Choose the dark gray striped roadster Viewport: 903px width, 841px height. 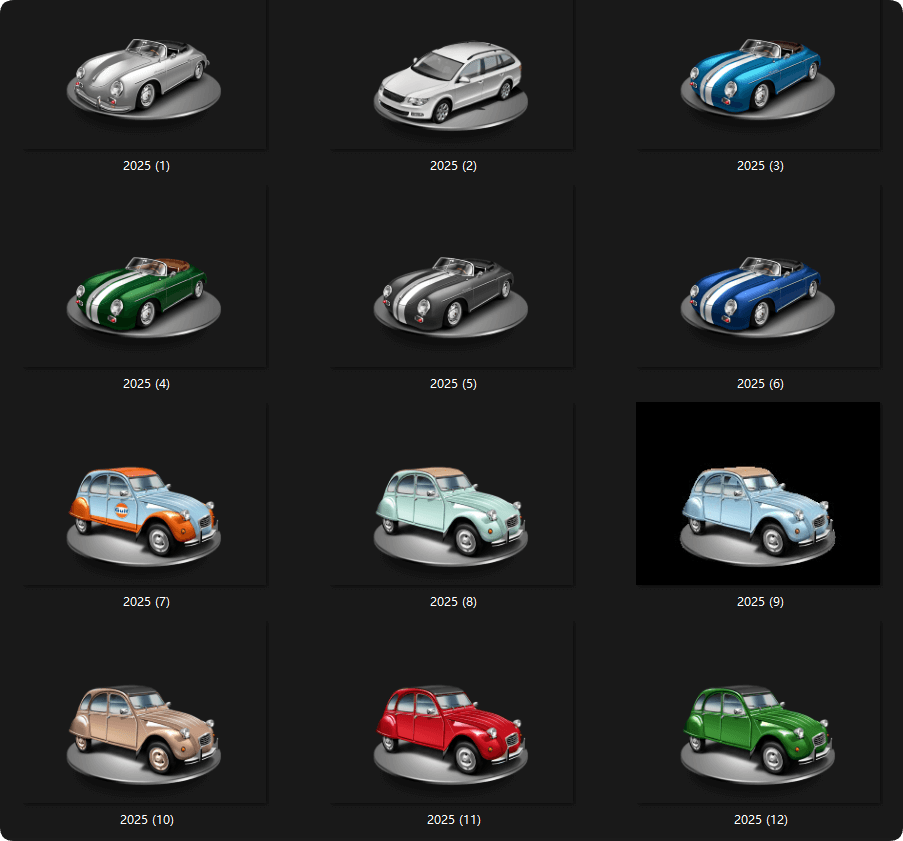coord(452,293)
